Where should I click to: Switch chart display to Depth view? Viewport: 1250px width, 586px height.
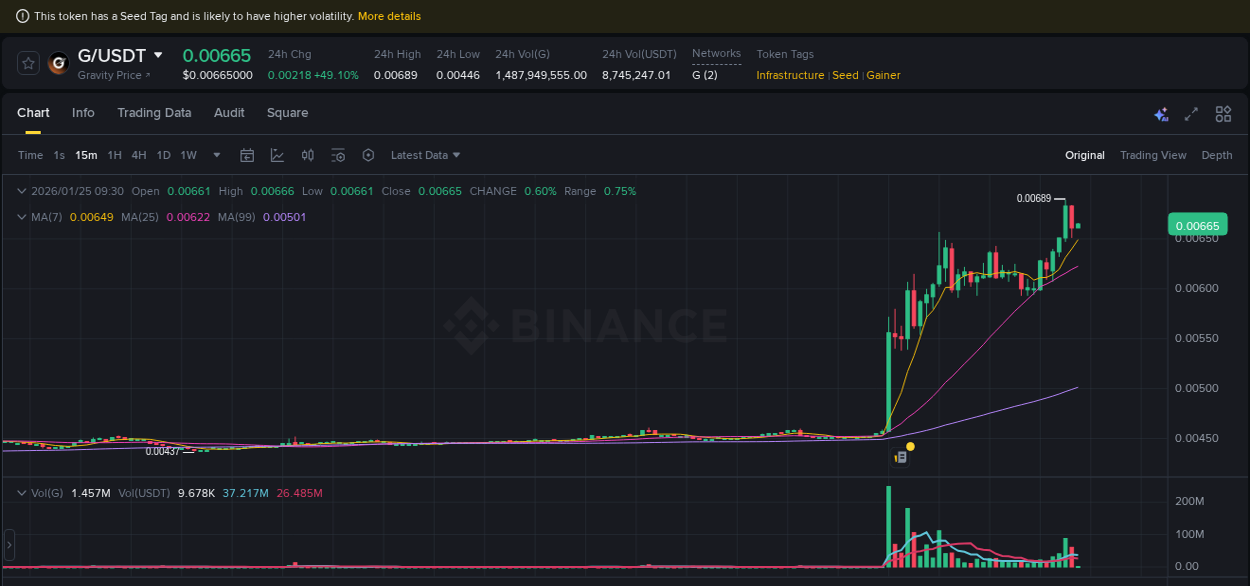coord(1217,155)
